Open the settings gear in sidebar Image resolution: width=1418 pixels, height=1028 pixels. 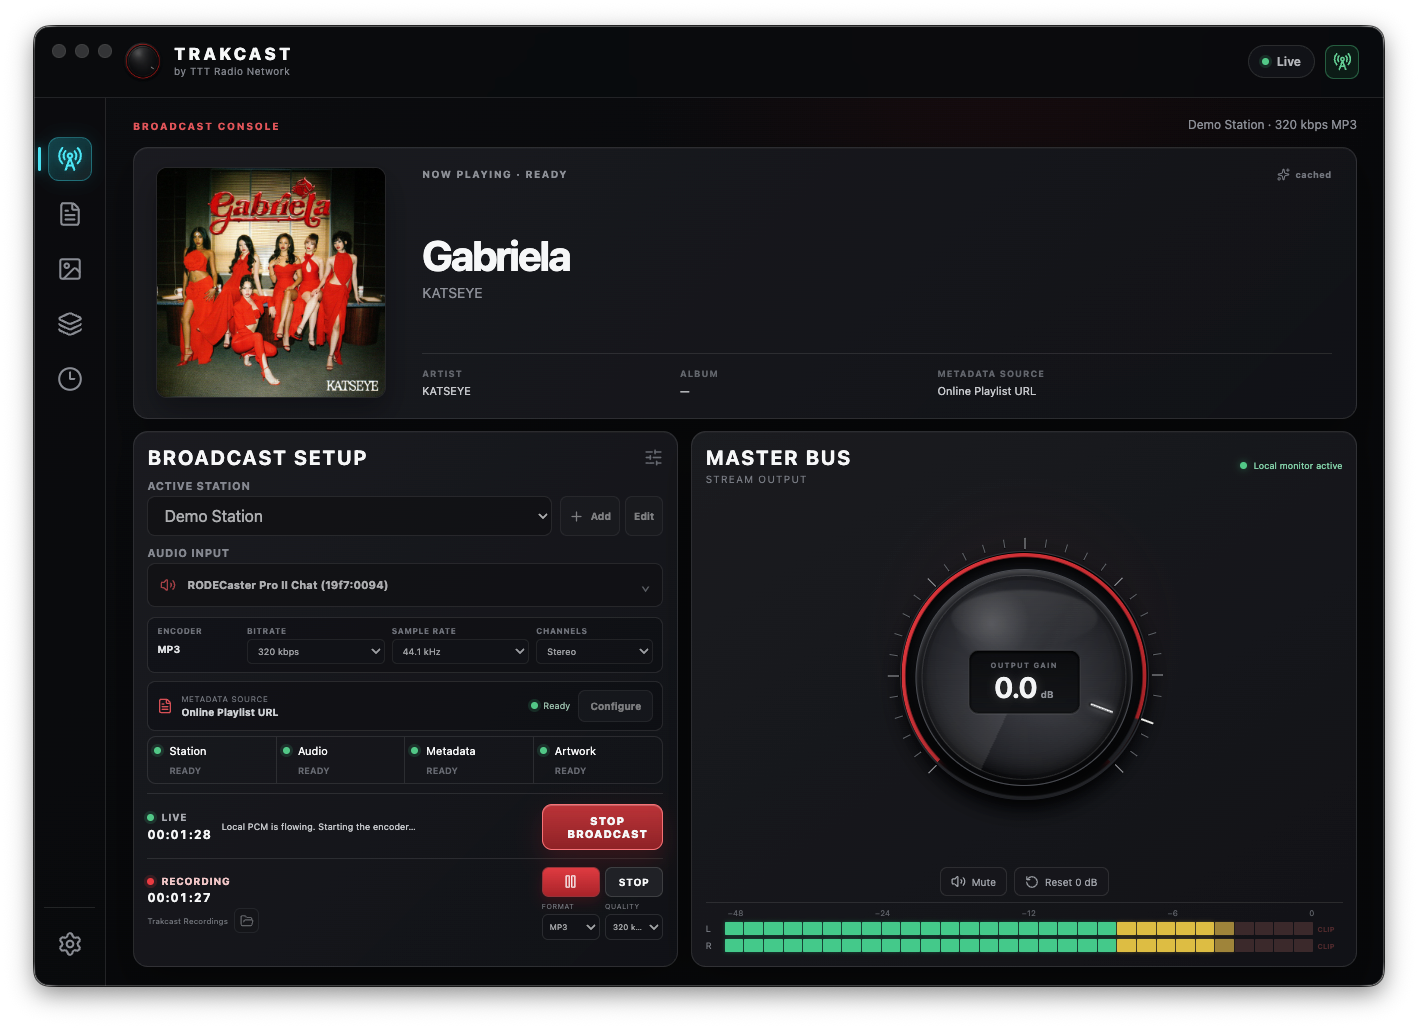(70, 944)
